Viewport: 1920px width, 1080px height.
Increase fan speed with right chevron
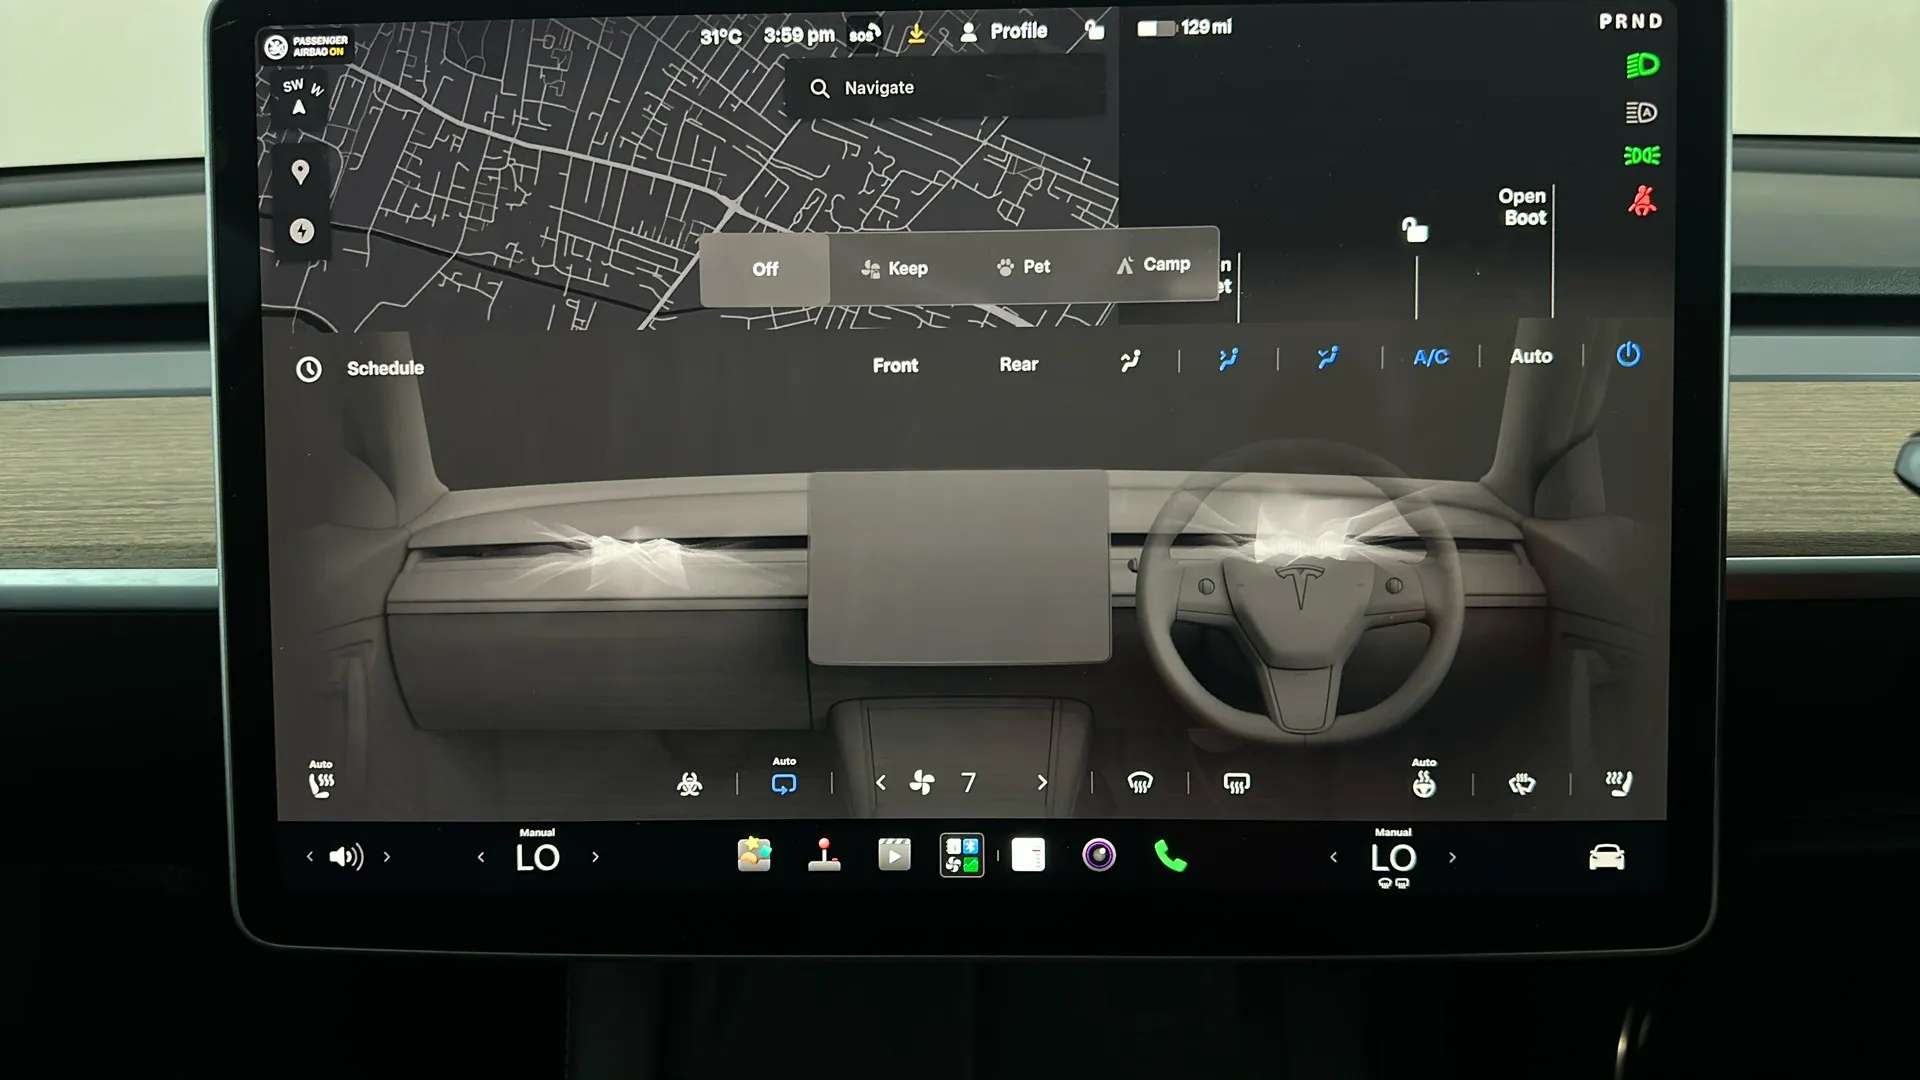(1042, 783)
